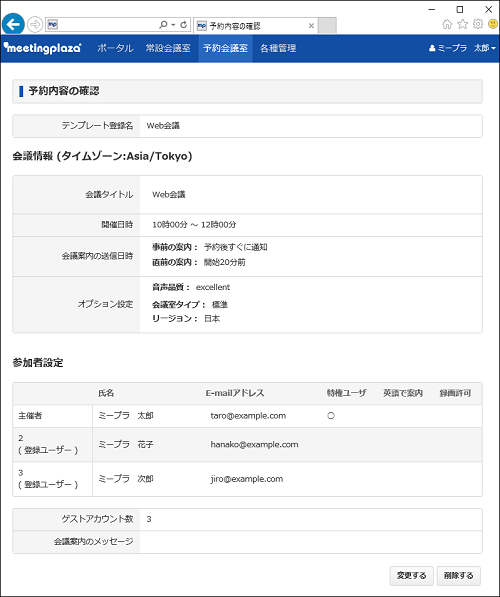Screen dimensions: 500x597
Task: Open the ポータル menu item
Action: click(x=115, y=48)
